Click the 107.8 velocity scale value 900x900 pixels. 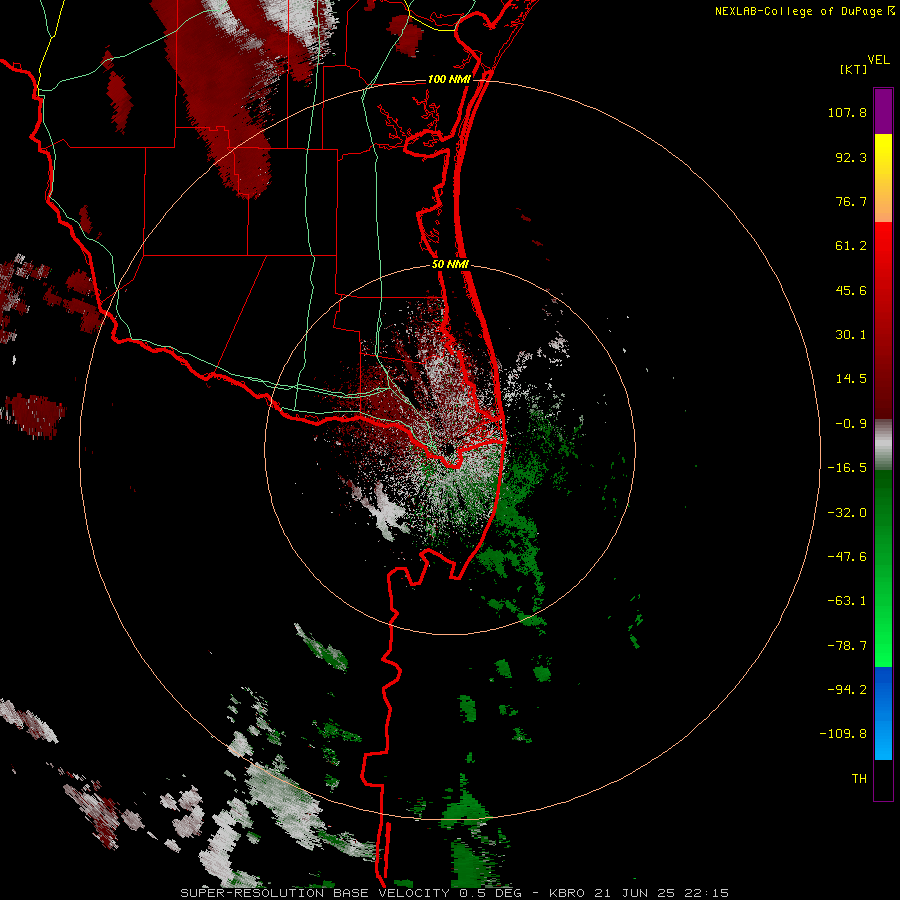click(x=847, y=112)
